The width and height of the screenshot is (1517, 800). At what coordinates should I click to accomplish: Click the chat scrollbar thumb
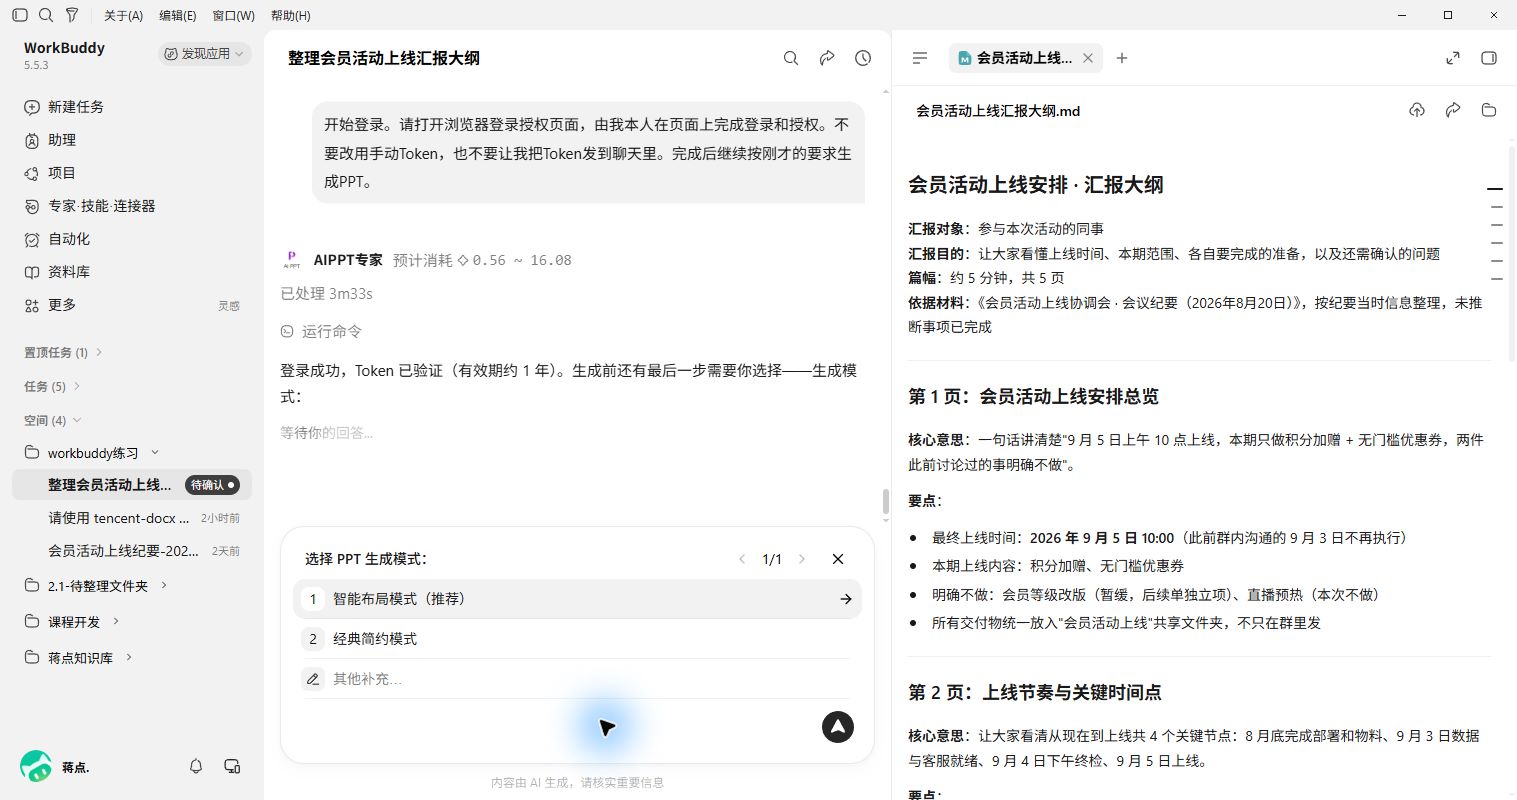(885, 503)
